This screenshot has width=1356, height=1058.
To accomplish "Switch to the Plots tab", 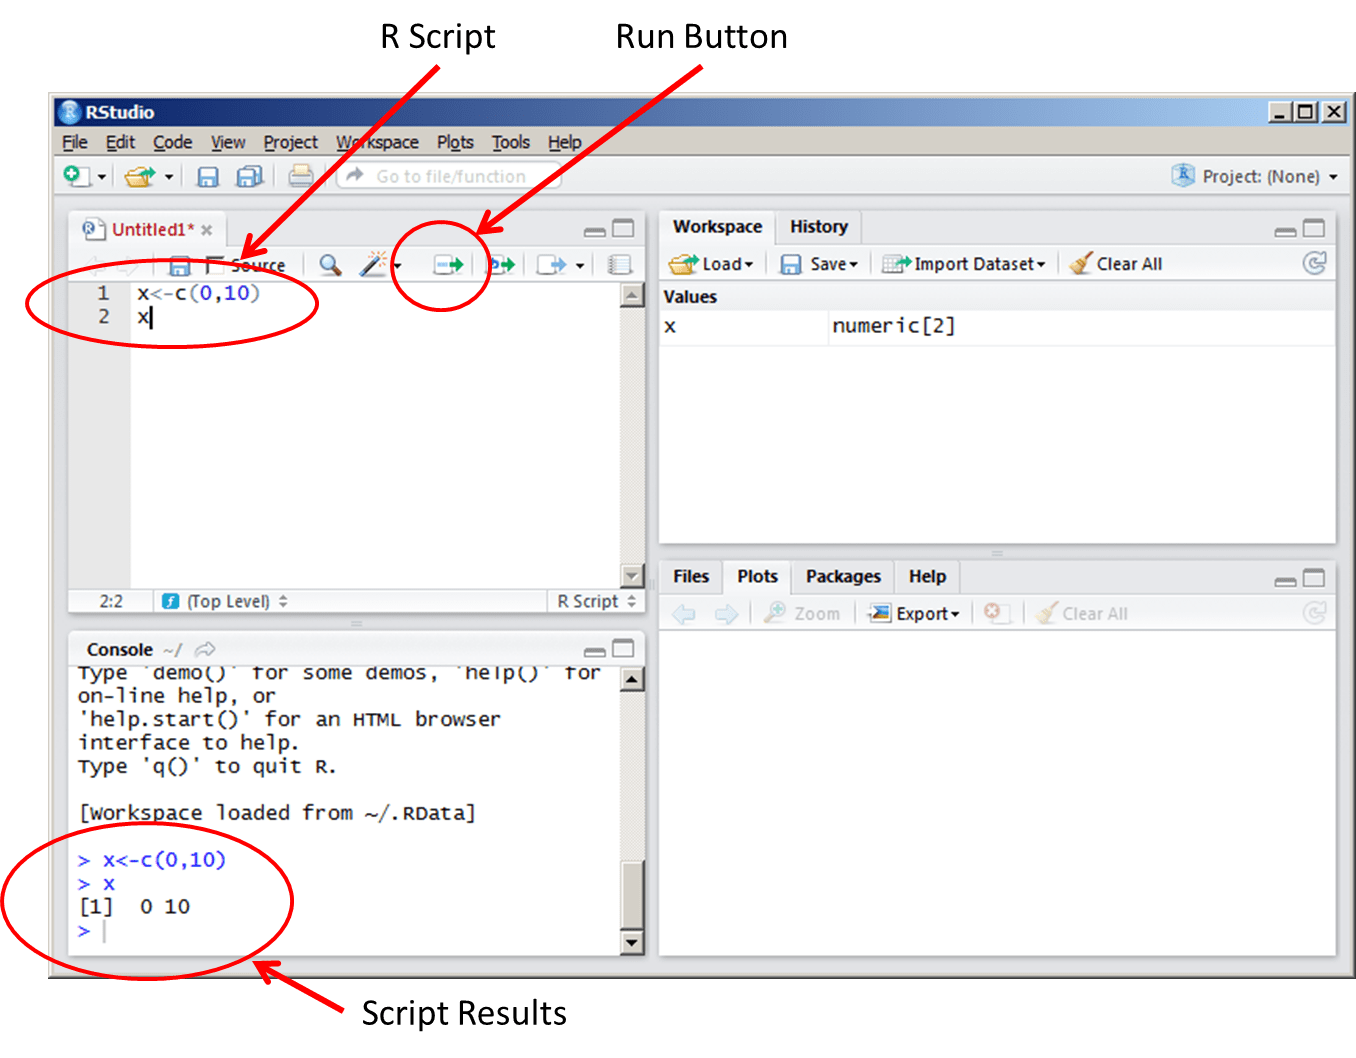I will [757, 577].
